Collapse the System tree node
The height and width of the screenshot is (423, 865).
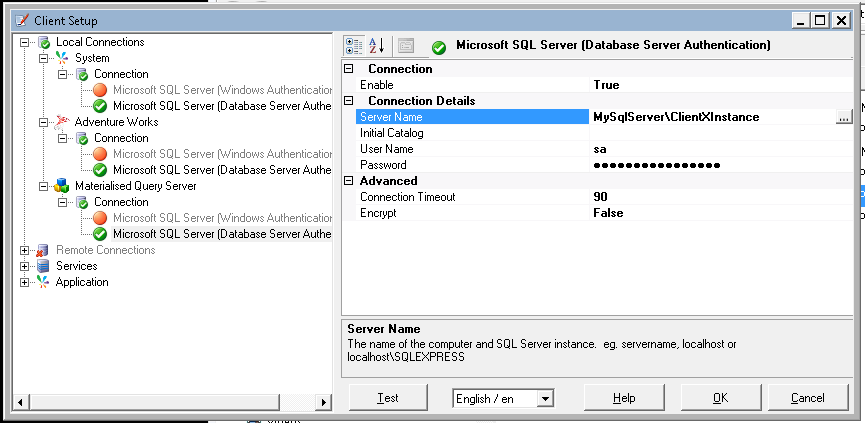click(x=44, y=58)
